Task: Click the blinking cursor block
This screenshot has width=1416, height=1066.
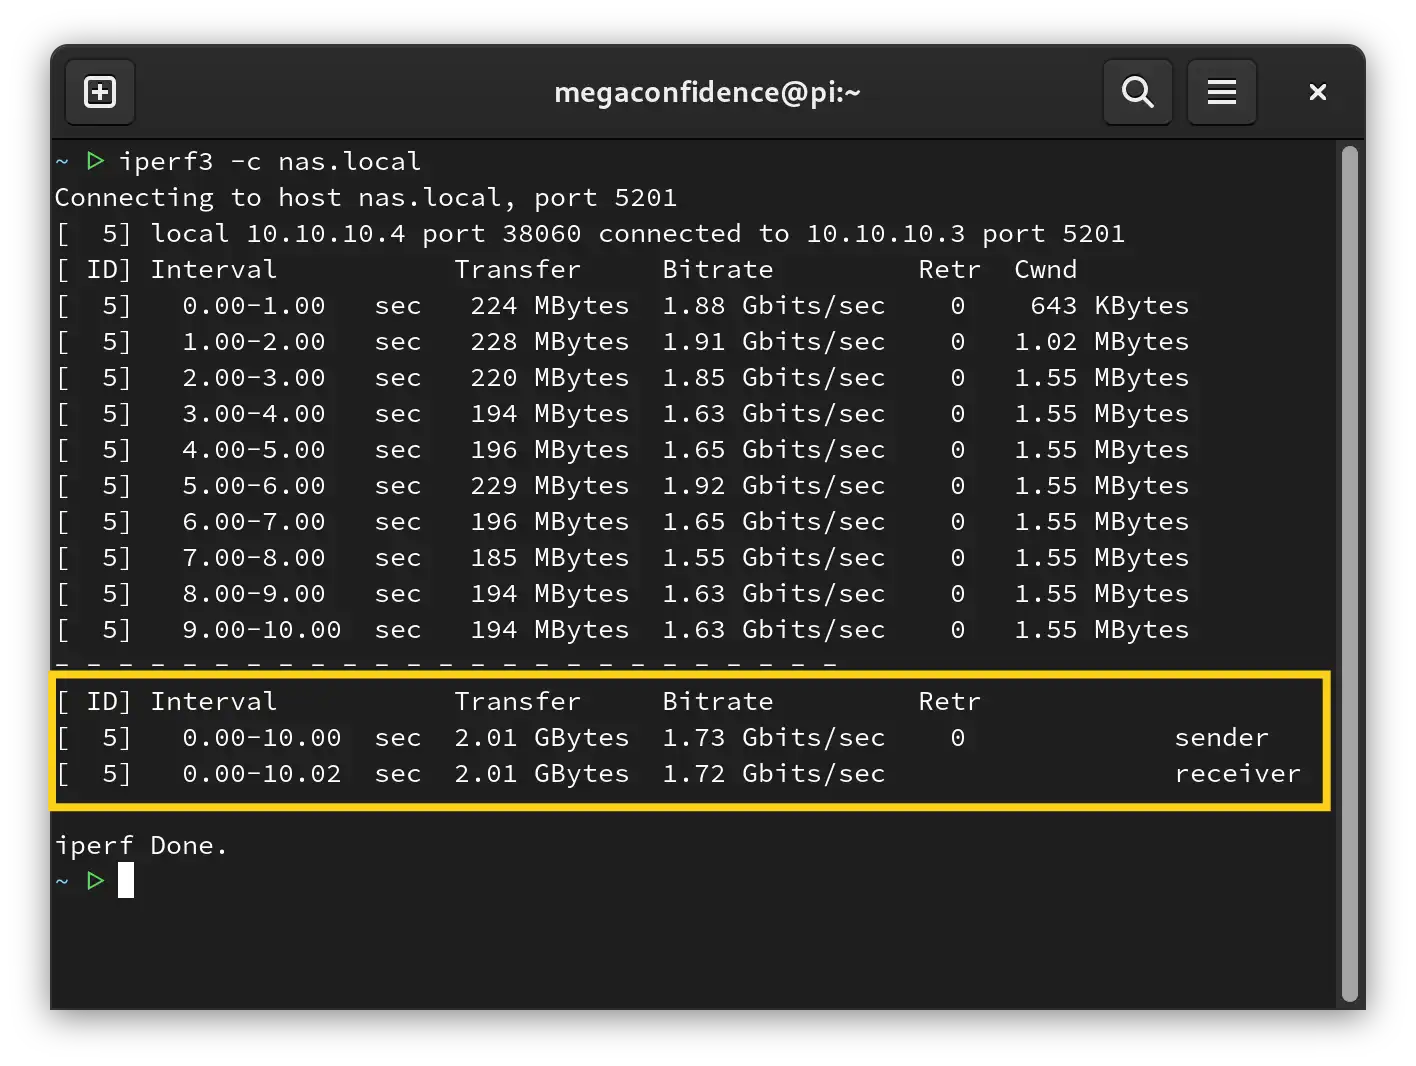Action: pyautogui.click(x=126, y=880)
